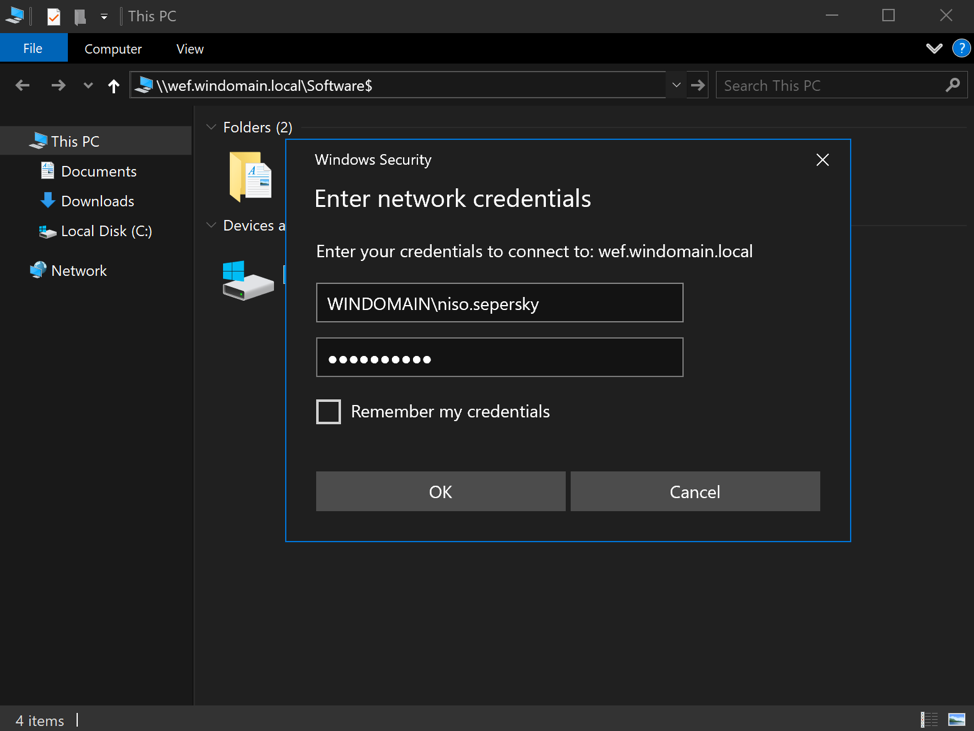The width and height of the screenshot is (974, 731).
Task: Switch to details view in status bar
Action: [929, 719]
